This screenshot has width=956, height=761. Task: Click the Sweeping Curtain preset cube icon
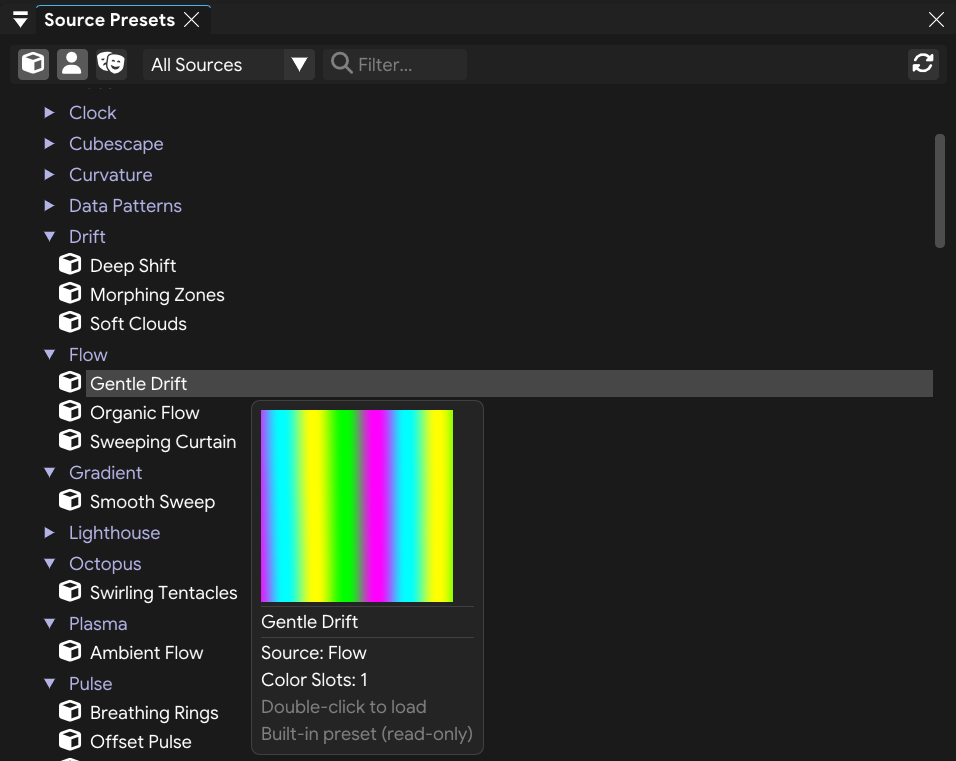[x=70, y=440]
